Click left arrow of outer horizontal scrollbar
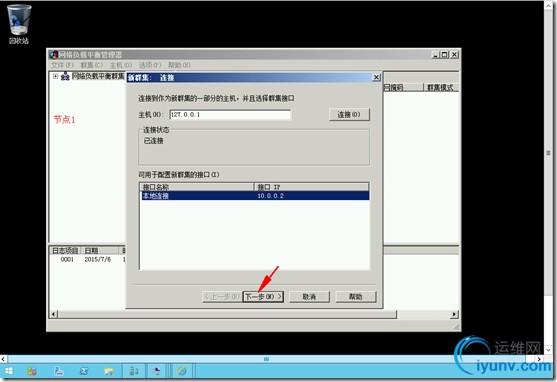 point(3,359)
